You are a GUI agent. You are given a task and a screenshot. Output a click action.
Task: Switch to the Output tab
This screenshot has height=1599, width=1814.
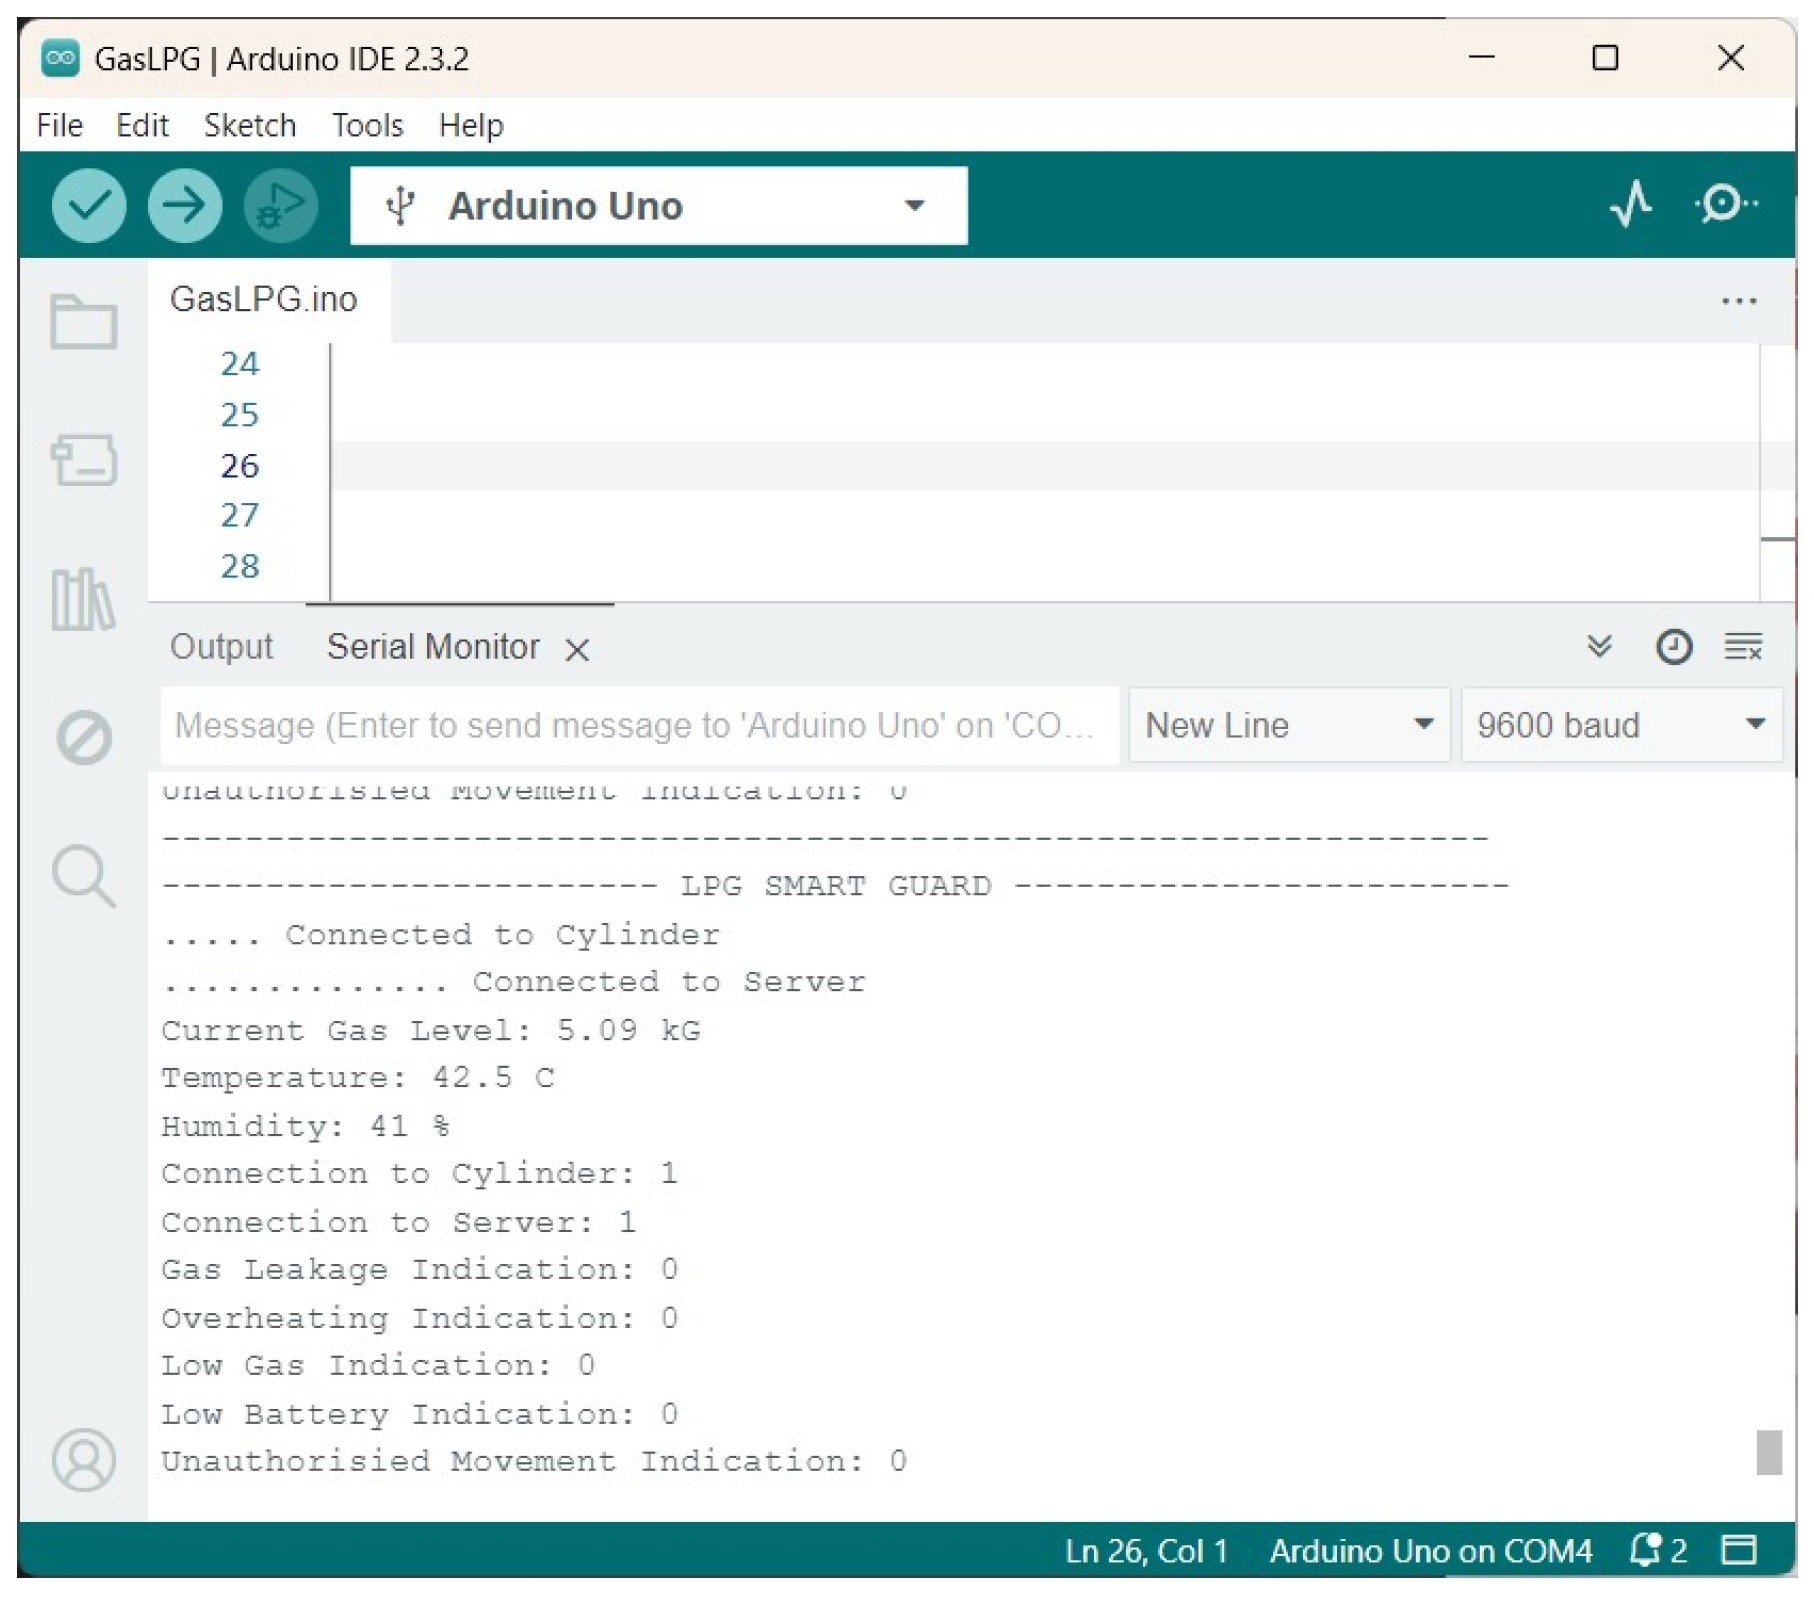pos(221,647)
